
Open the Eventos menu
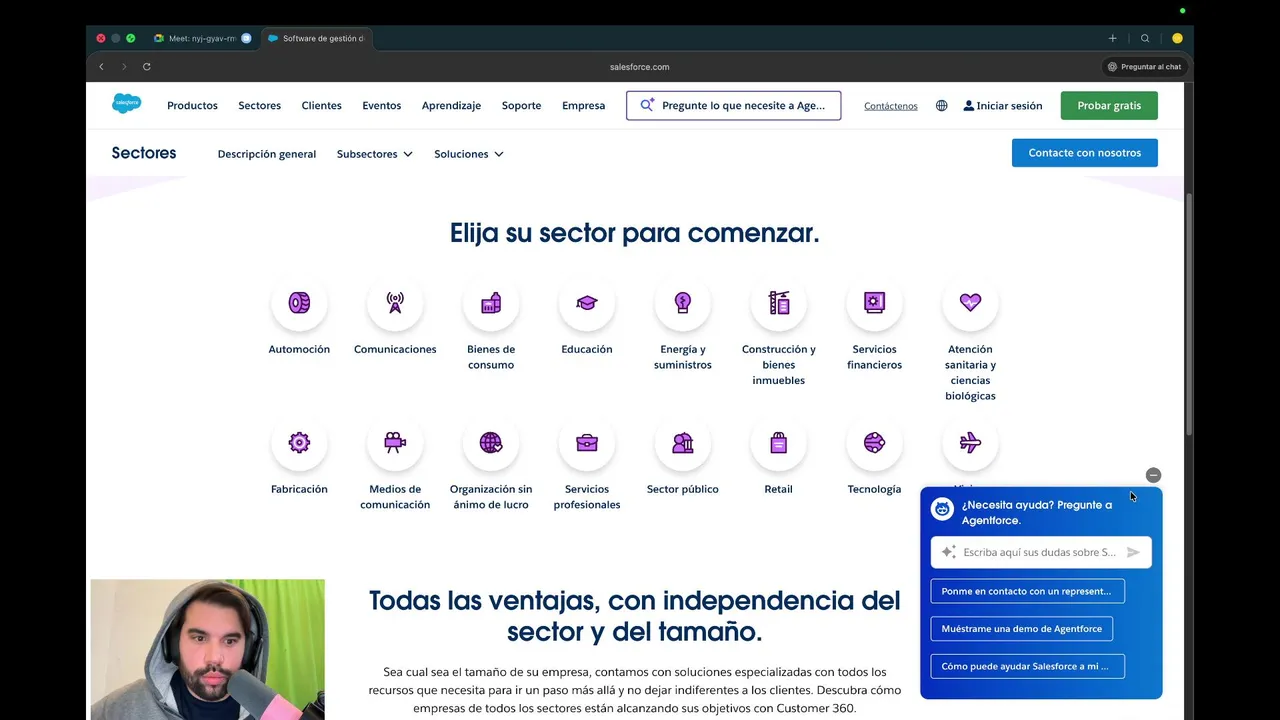click(x=381, y=105)
